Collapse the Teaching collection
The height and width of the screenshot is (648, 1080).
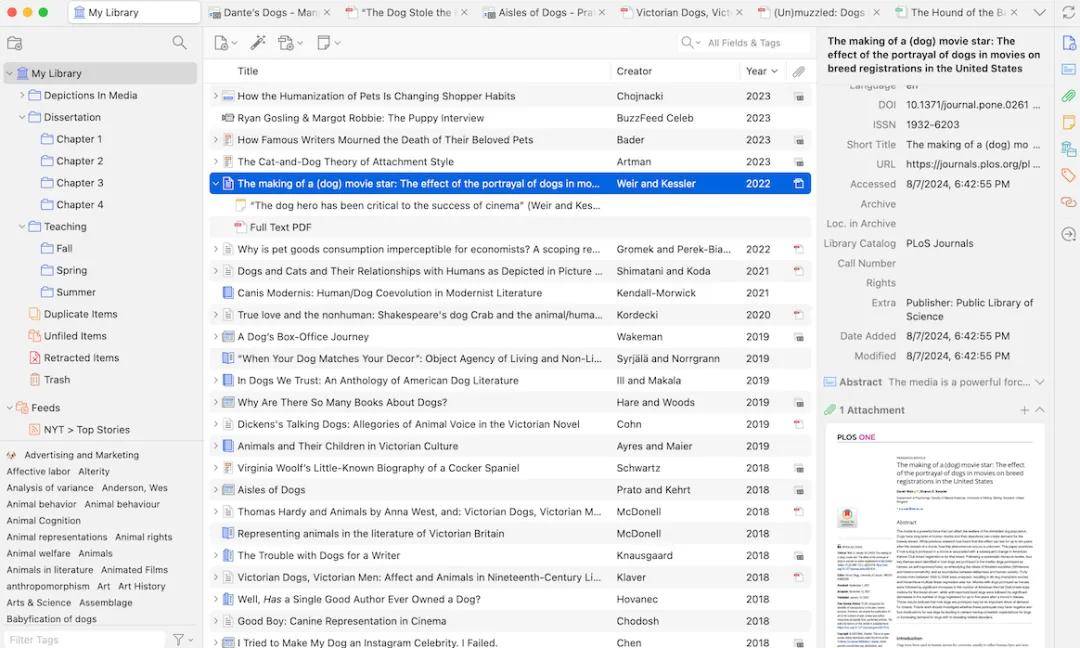click(22, 227)
